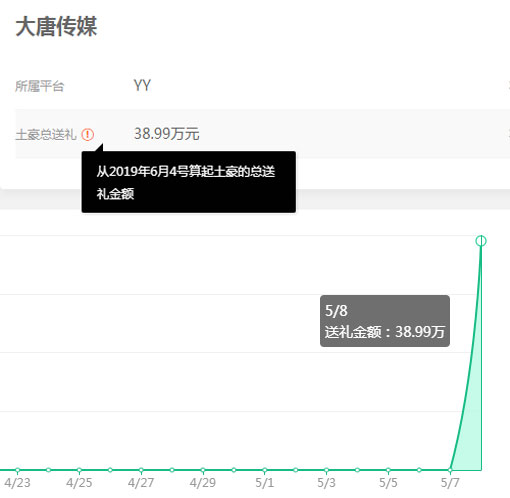The width and height of the screenshot is (510, 498).
Task: Click the 所属平台 label
Action: [x=39, y=86]
